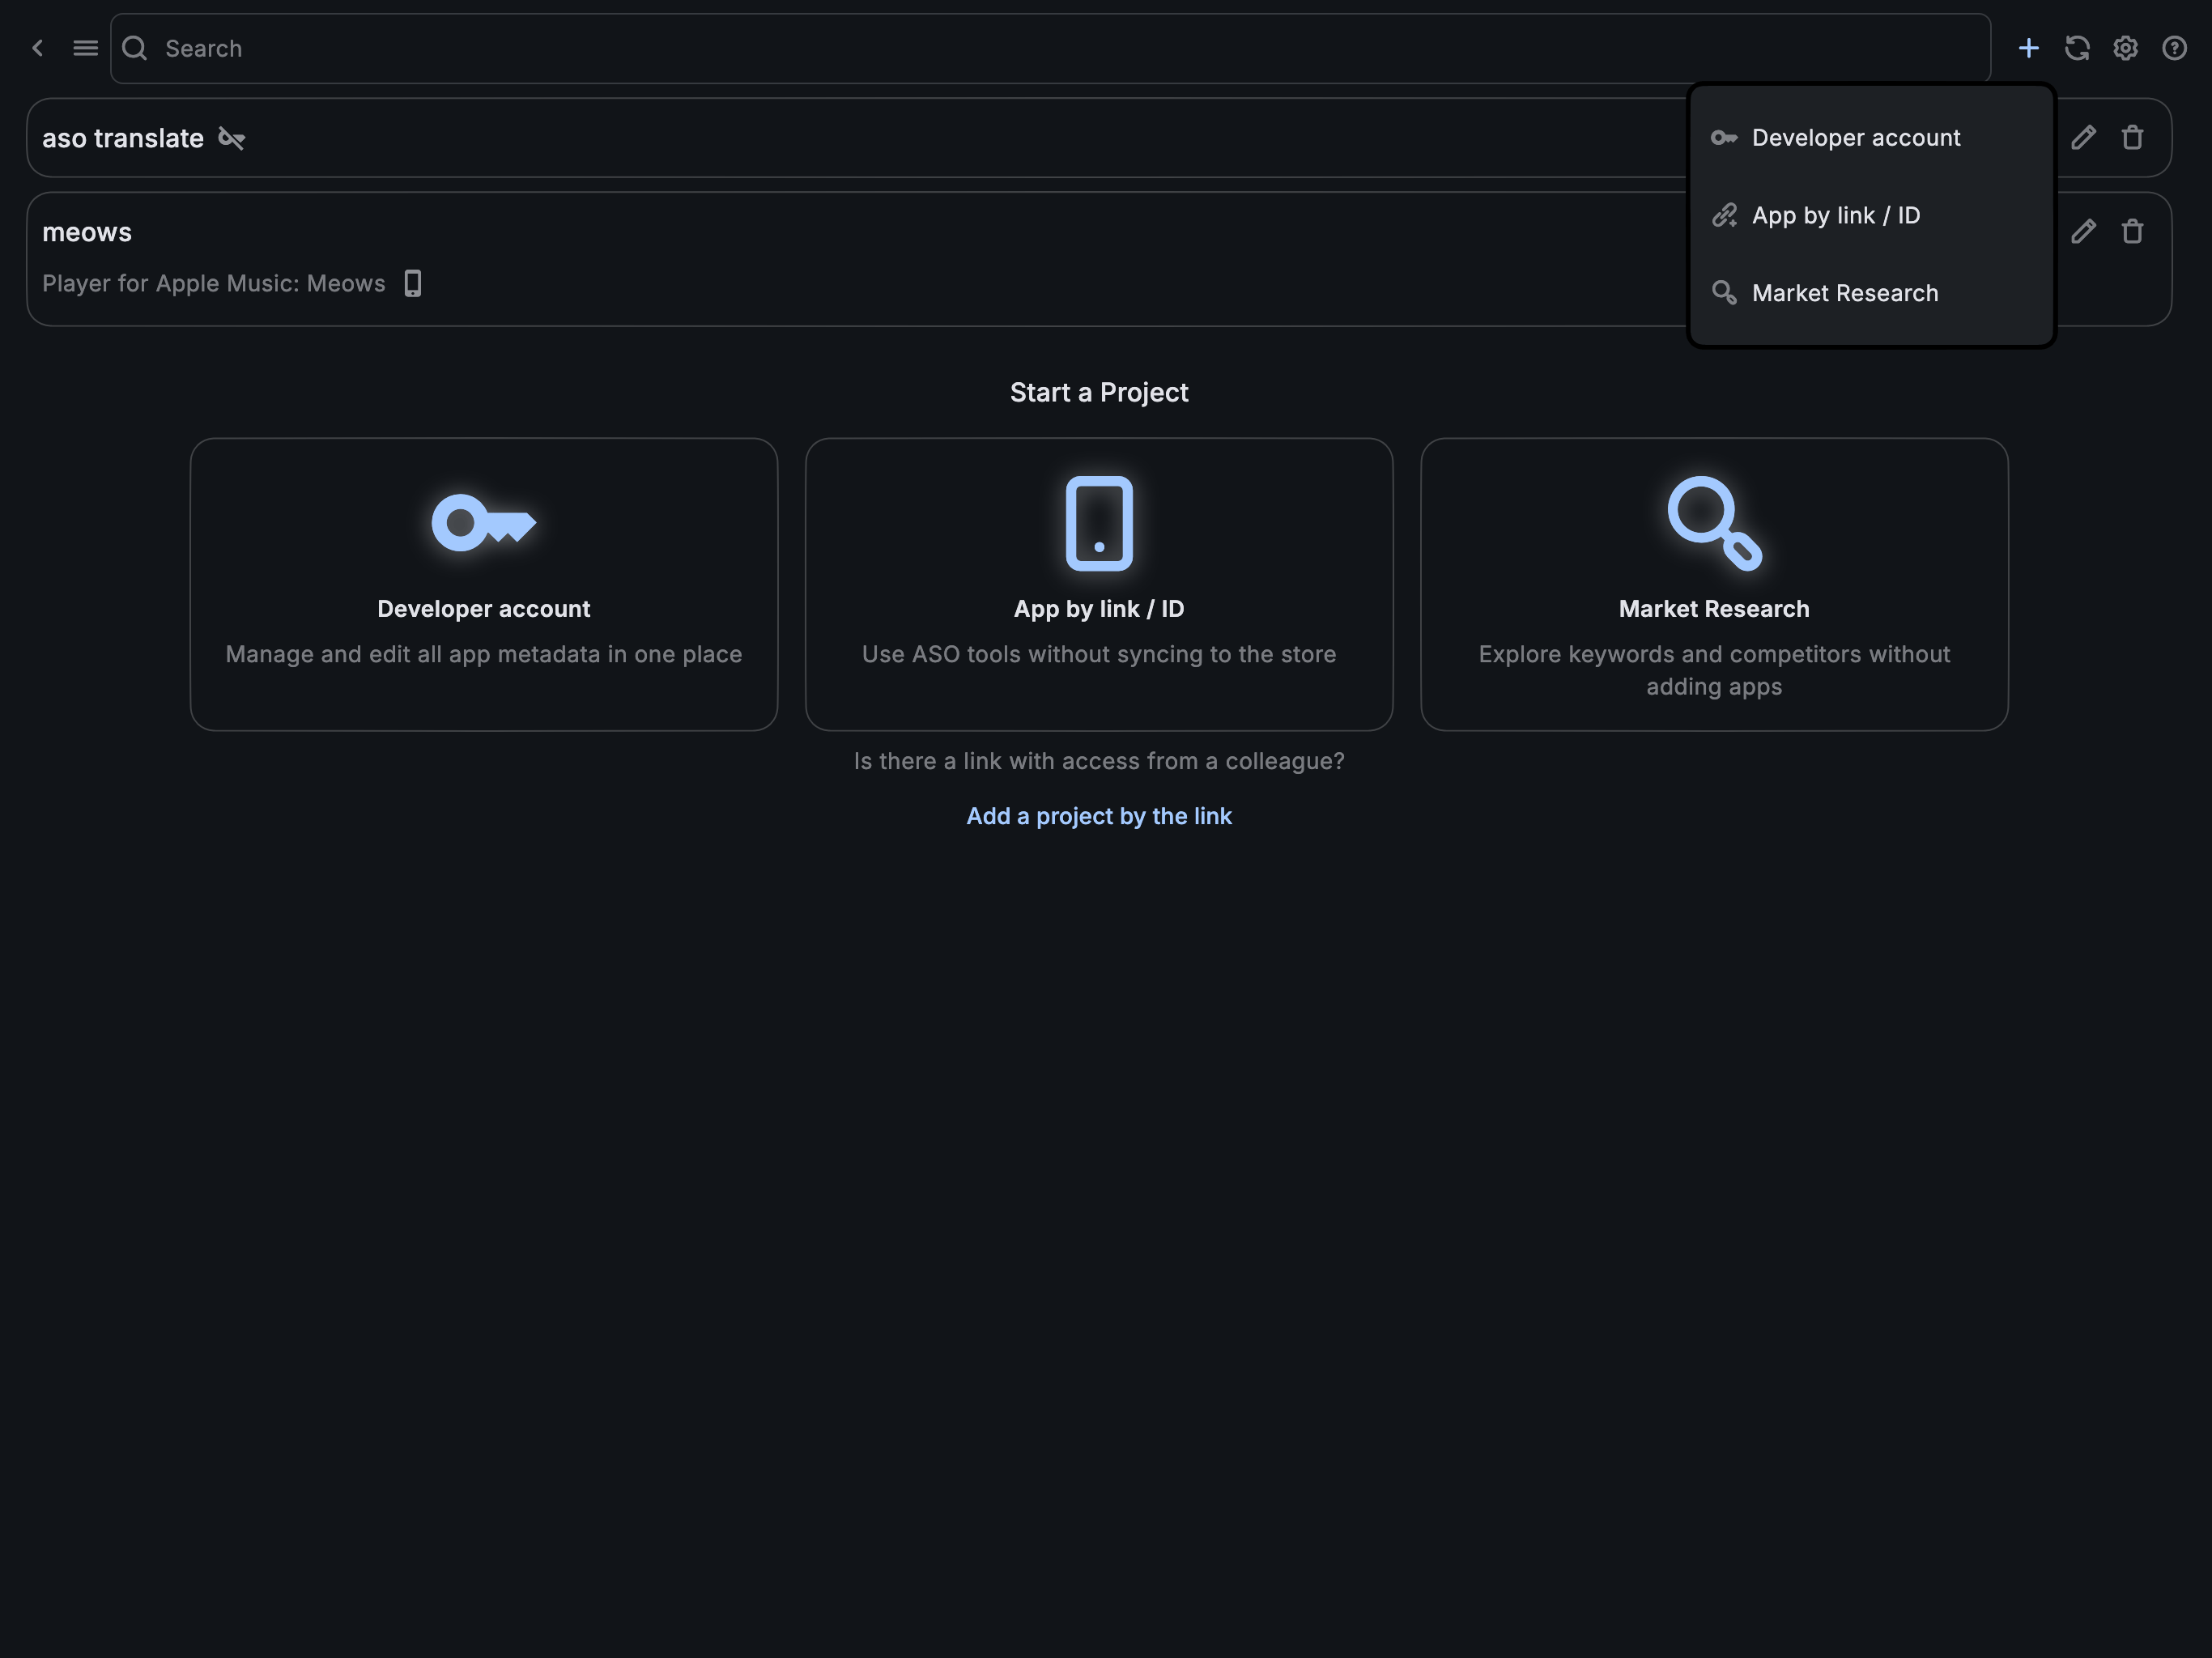Open the hamburger menu icon

(86, 48)
